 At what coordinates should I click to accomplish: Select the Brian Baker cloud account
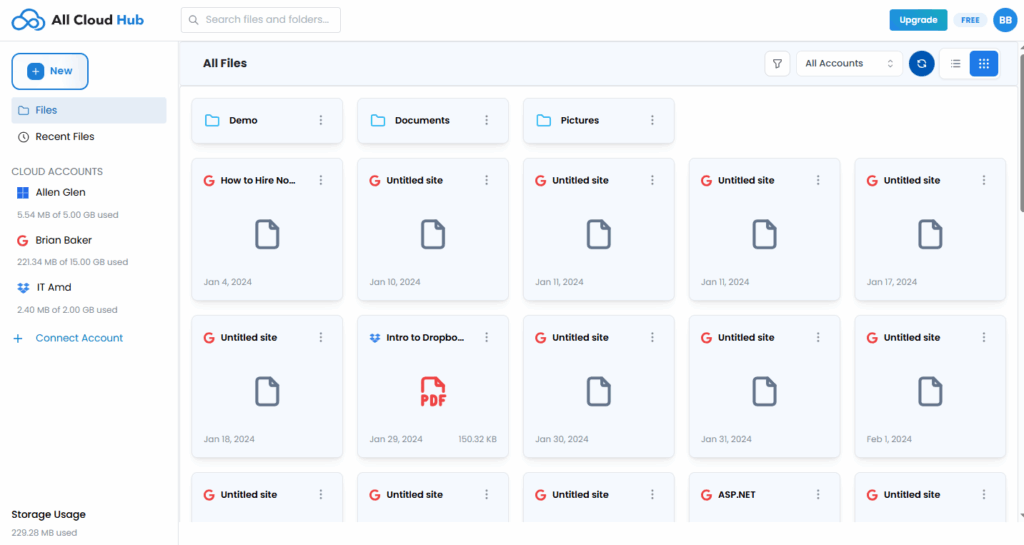coord(63,240)
